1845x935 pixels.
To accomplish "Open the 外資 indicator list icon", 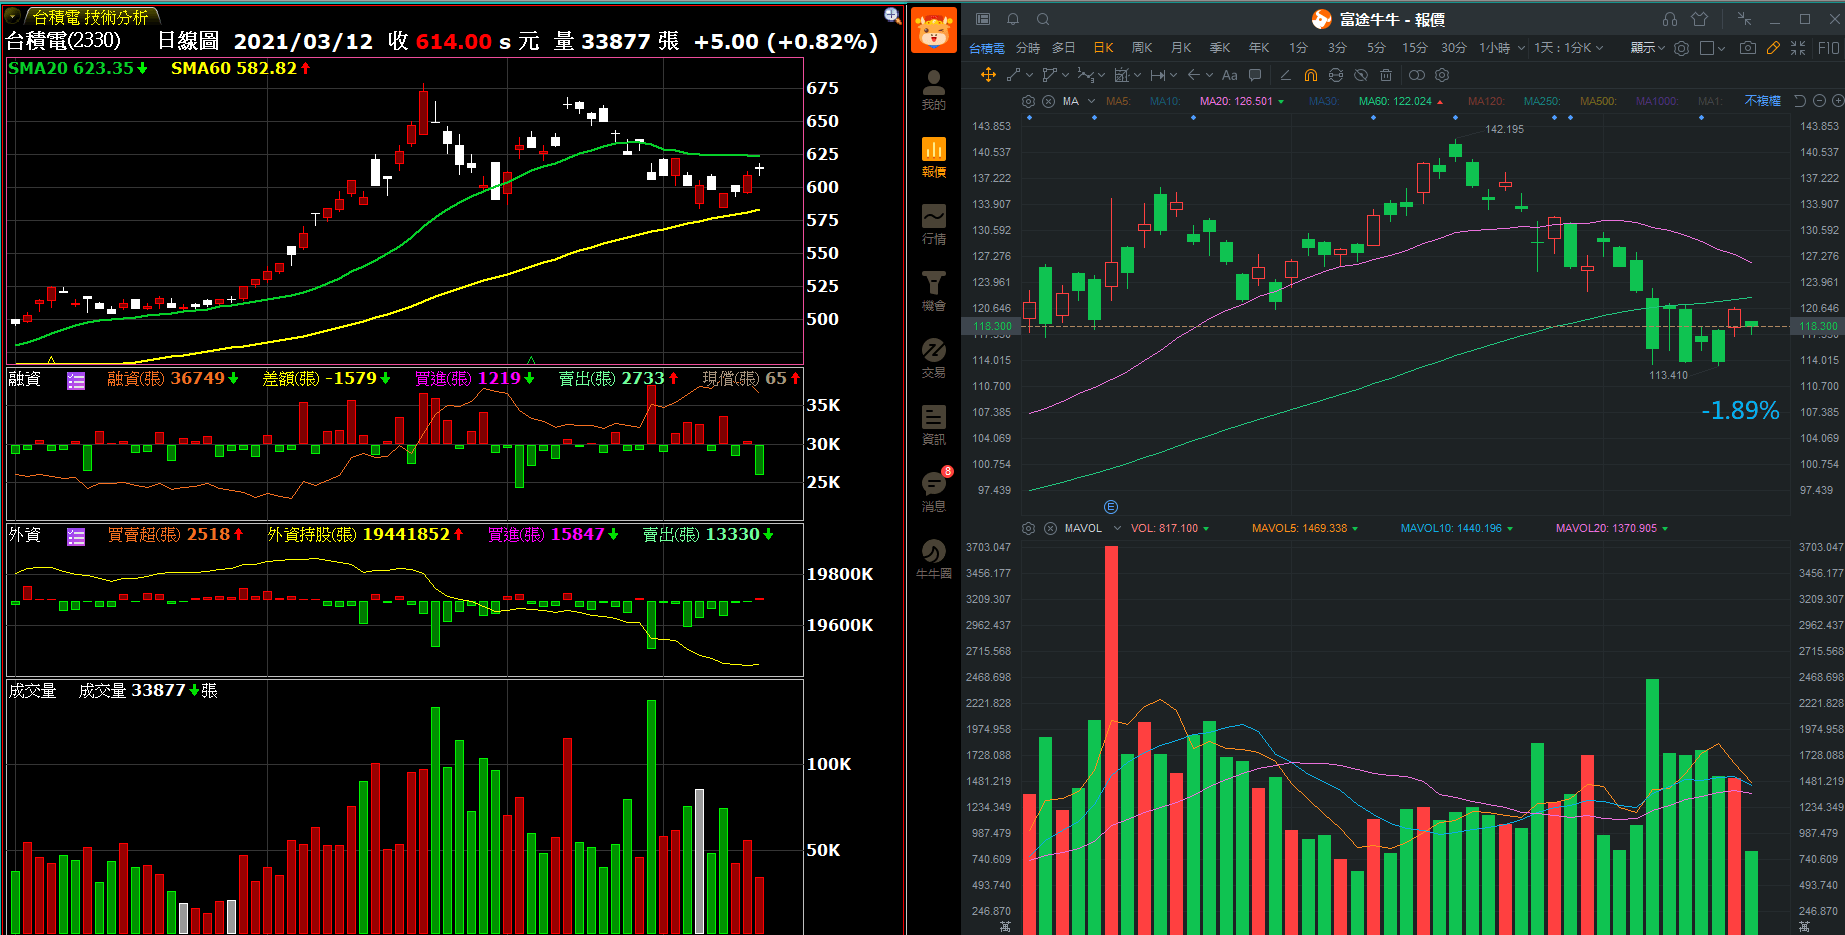I will coord(76,536).
